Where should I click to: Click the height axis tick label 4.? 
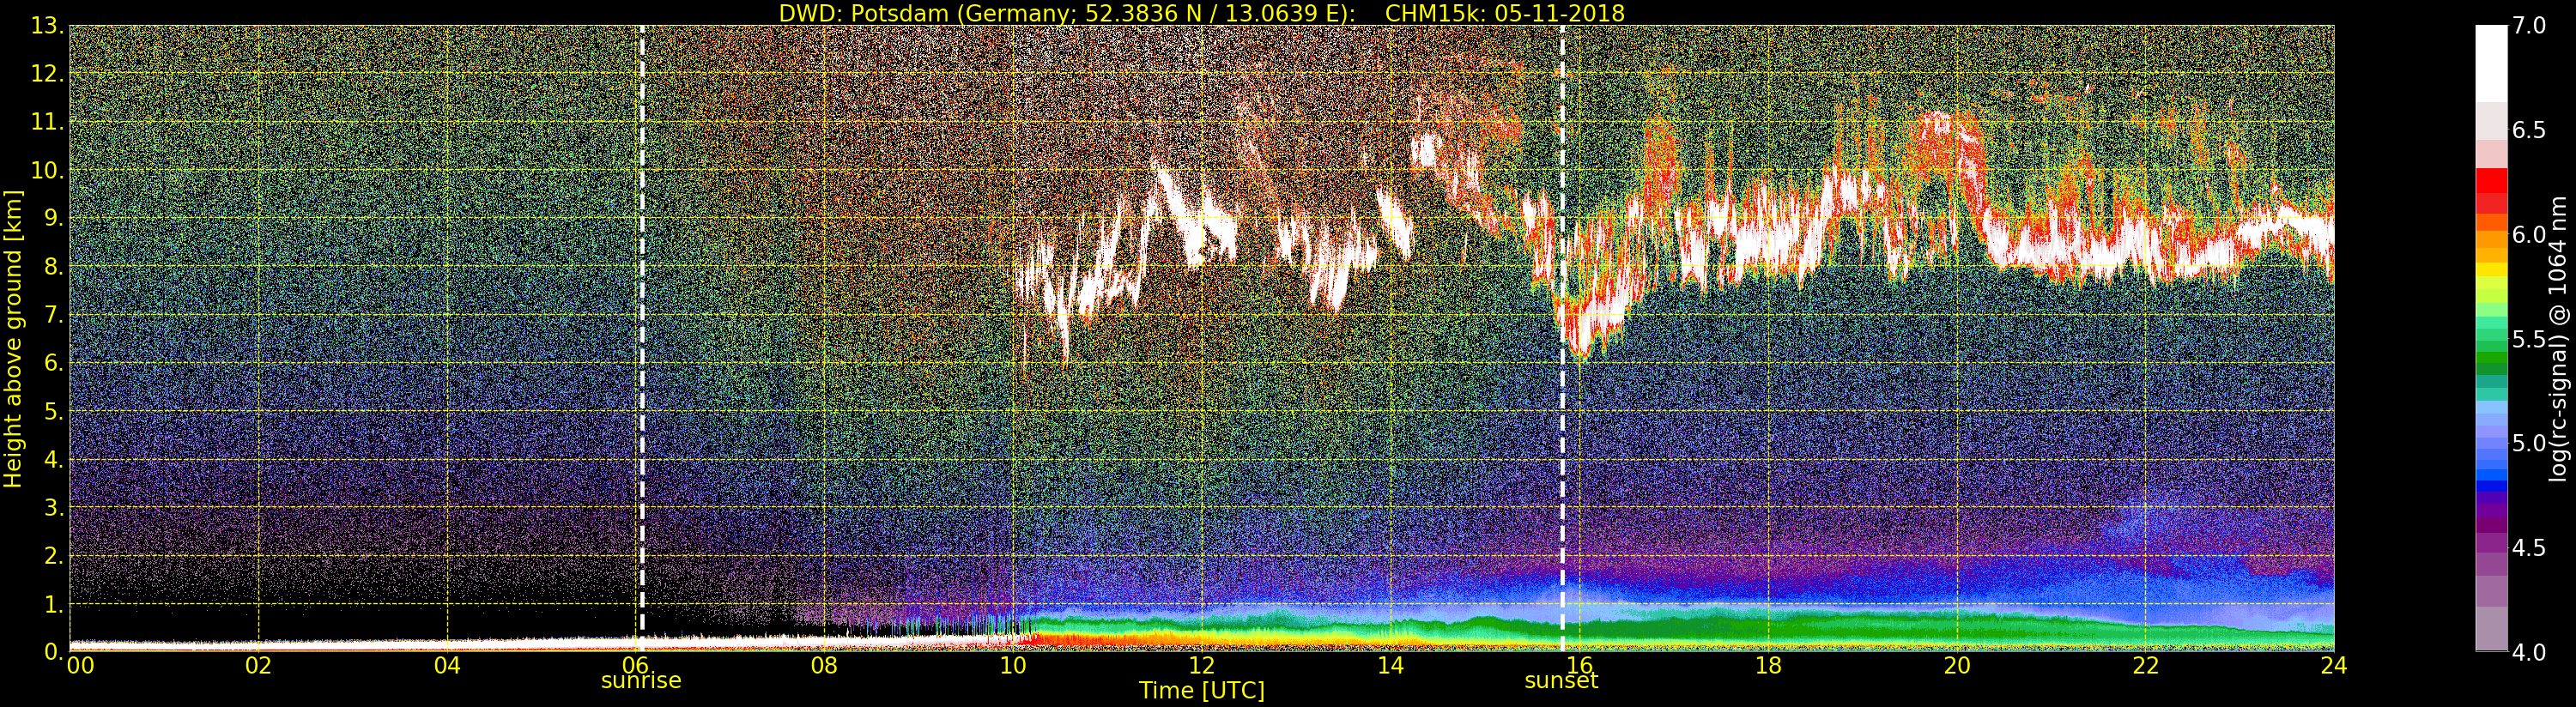point(53,460)
